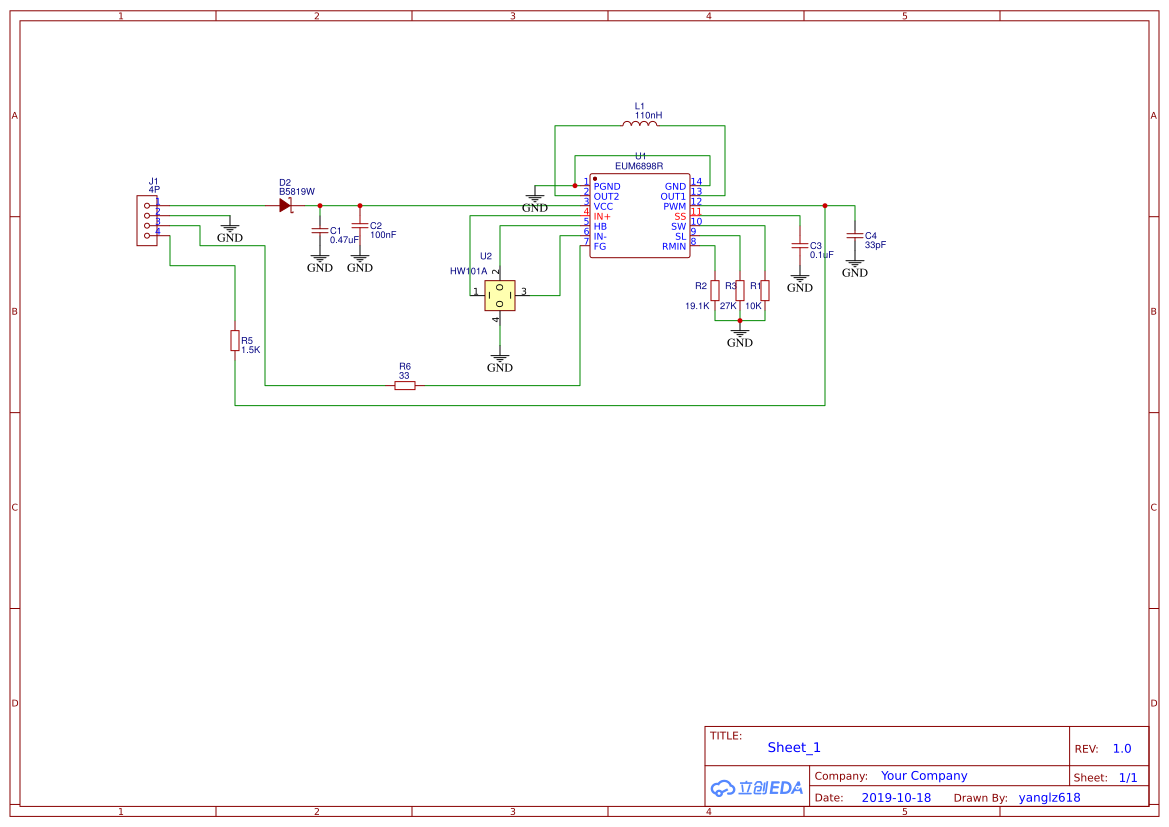This screenshot has height=827, width=1169.
Task: Select capacitor C1 symbol
Action: coord(320,231)
